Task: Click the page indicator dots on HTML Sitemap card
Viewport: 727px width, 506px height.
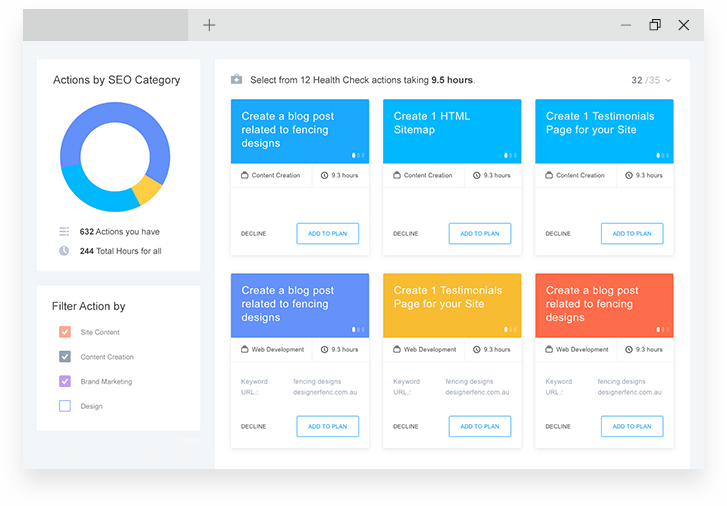Action: 510,155
